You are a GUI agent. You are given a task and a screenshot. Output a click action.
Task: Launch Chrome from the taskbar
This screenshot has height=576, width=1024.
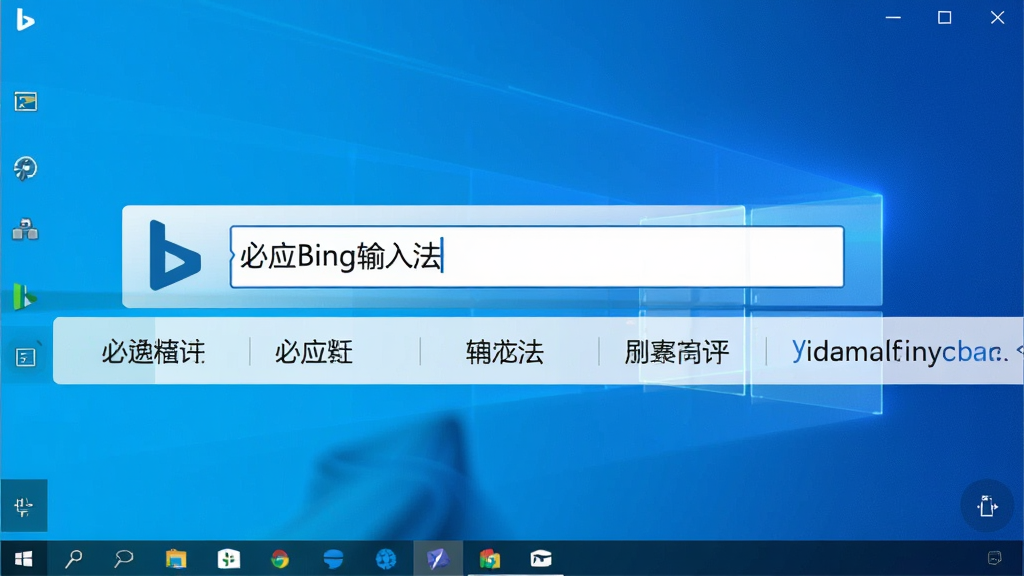point(280,559)
